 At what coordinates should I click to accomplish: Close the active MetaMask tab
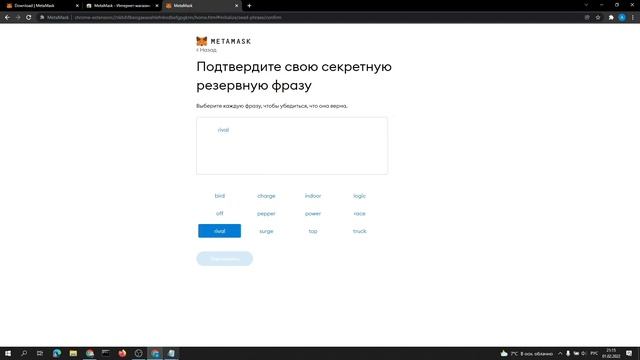[236, 6]
